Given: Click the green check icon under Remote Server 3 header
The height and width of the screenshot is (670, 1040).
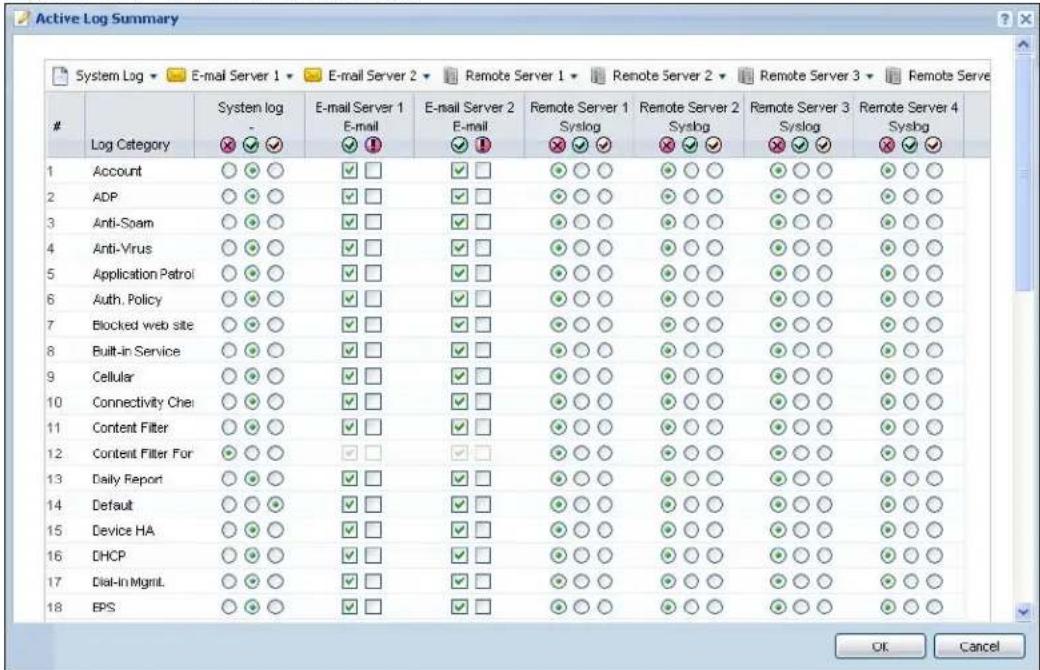Looking at the screenshot, I should tap(800, 145).
